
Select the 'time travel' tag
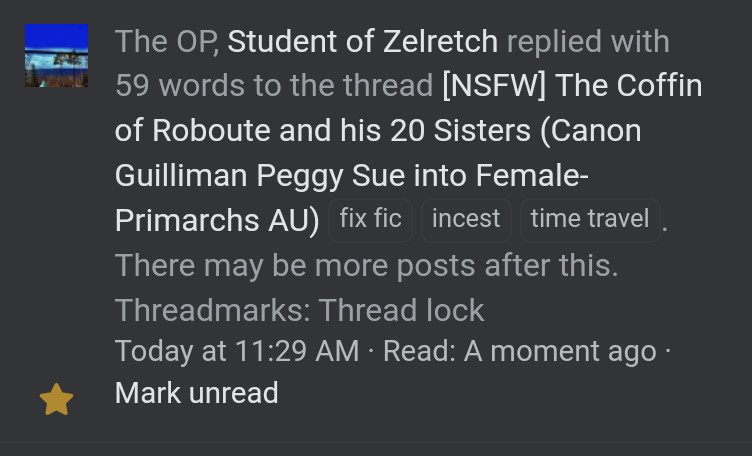point(589,219)
